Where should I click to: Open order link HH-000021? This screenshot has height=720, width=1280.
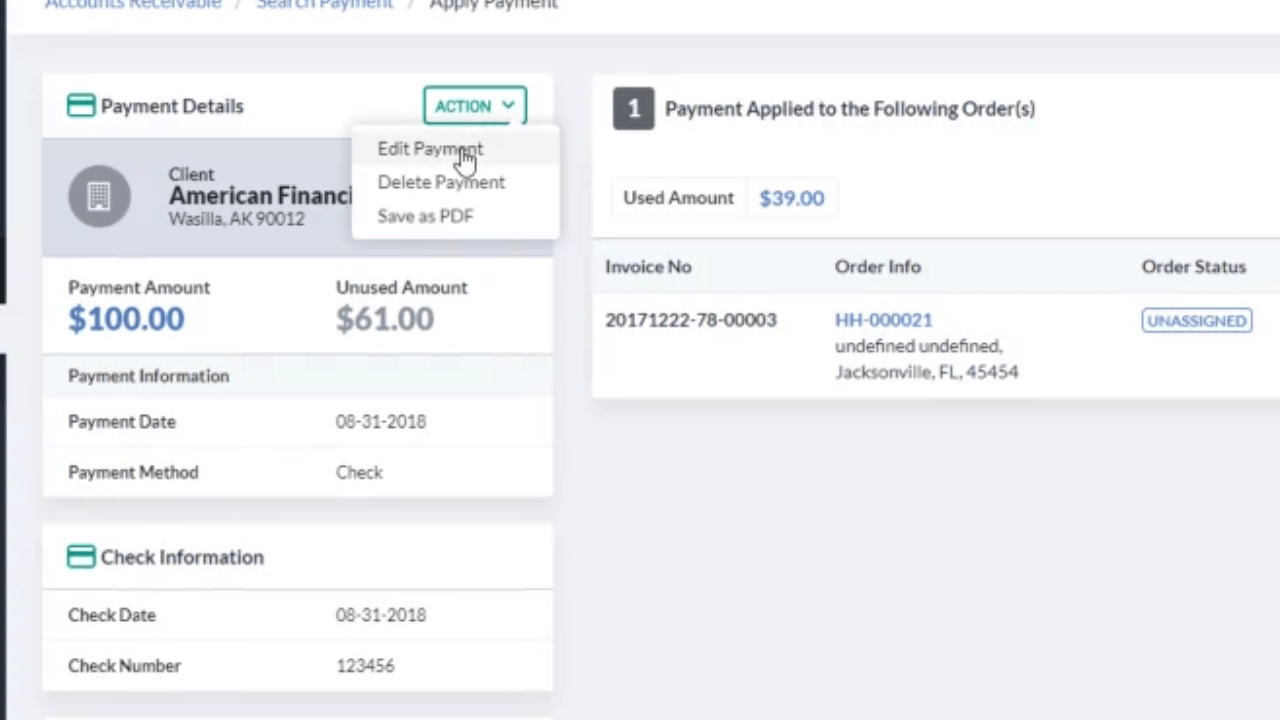(x=883, y=319)
